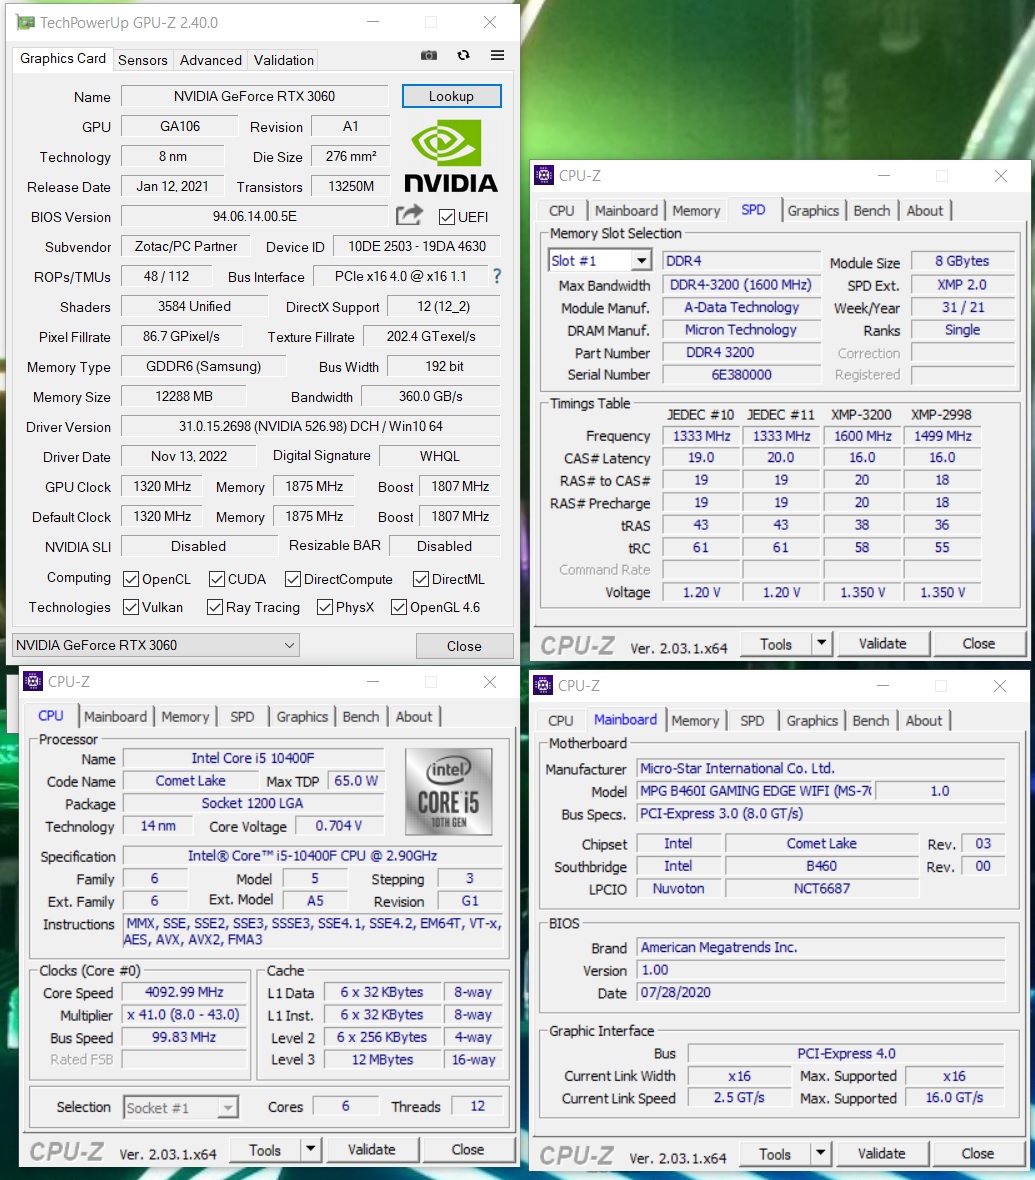Toggle the CUDA checkbox

click(217, 579)
